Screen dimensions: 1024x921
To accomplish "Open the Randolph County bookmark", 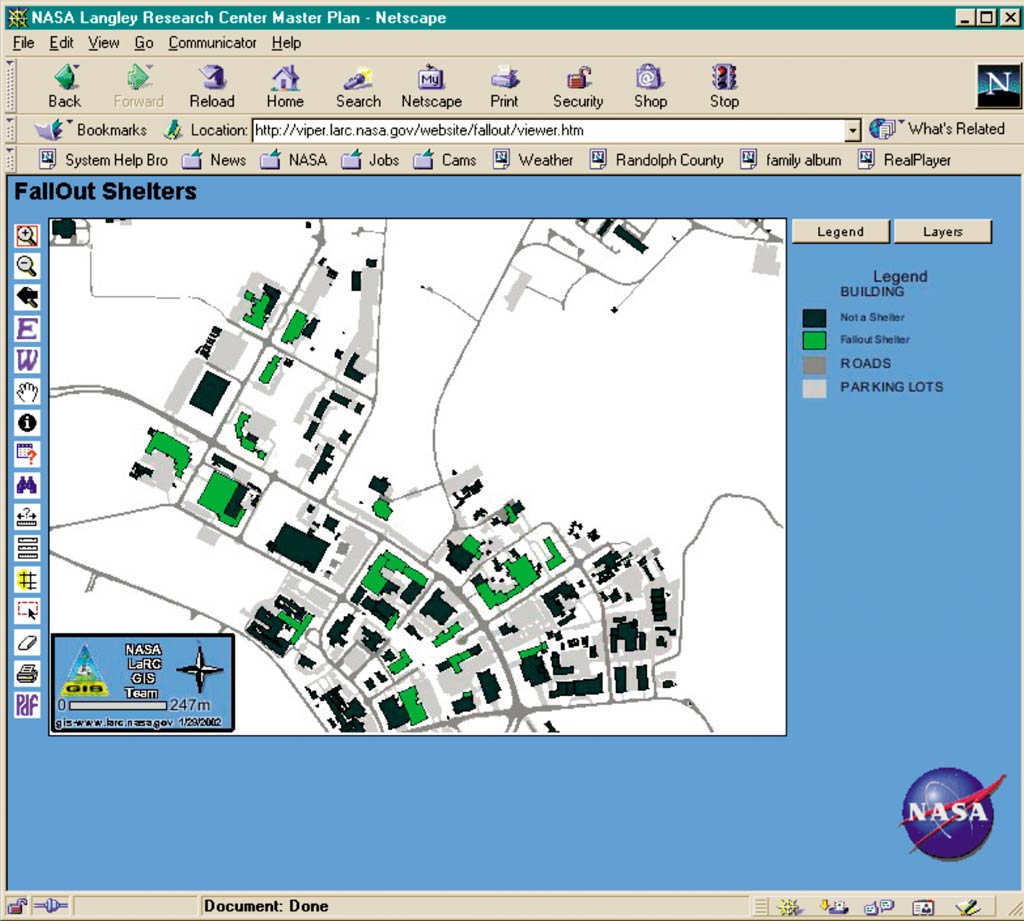I will [x=657, y=160].
